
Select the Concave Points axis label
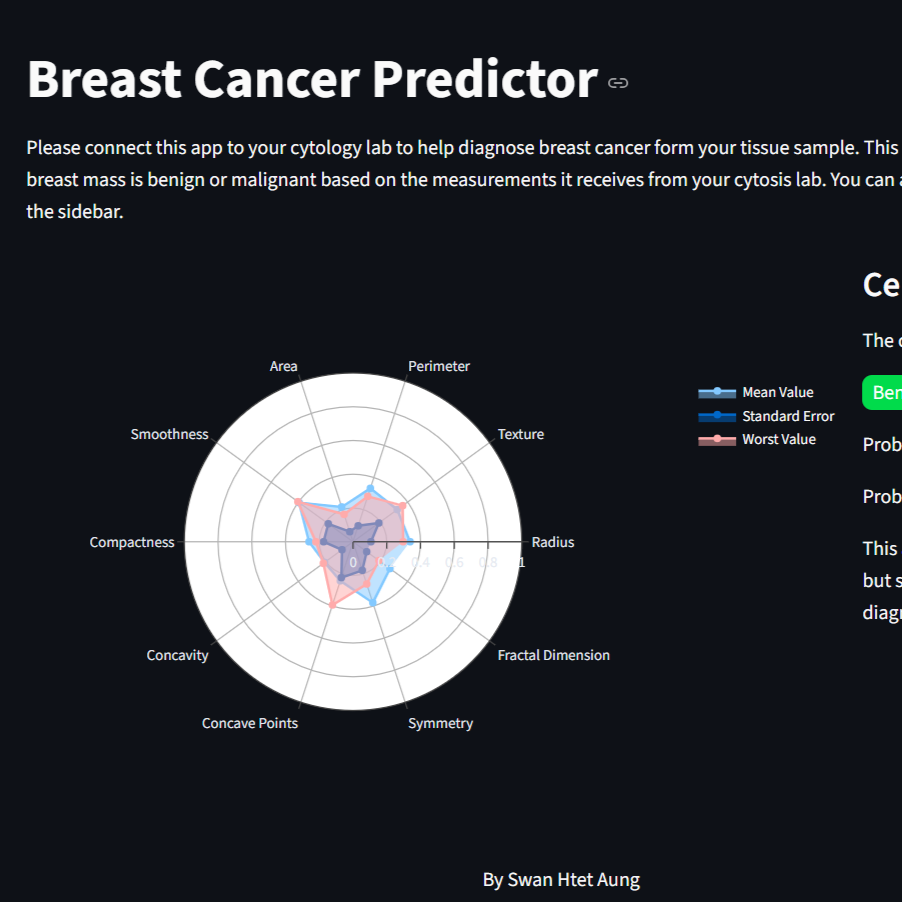point(250,723)
